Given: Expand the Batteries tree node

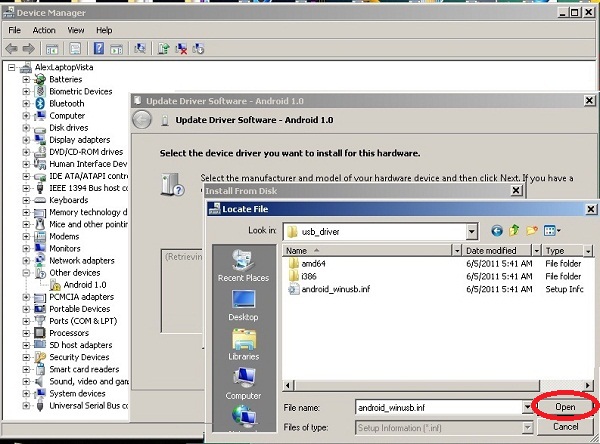Looking at the screenshot, I should (x=26, y=80).
